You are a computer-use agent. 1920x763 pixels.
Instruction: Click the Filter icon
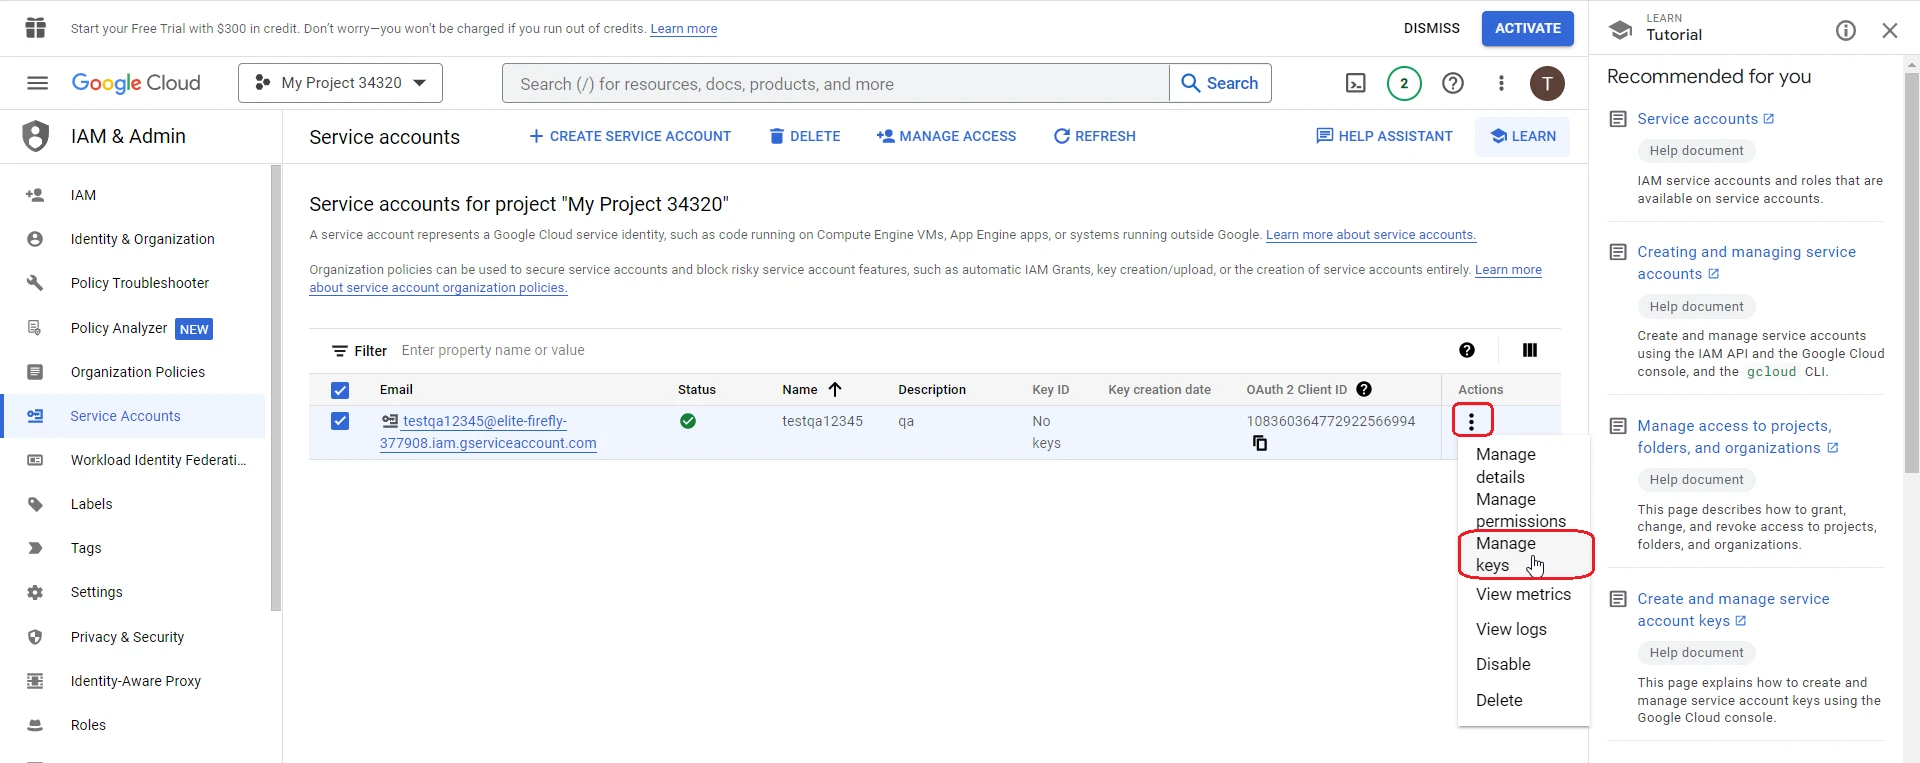(x=340, y=351)
